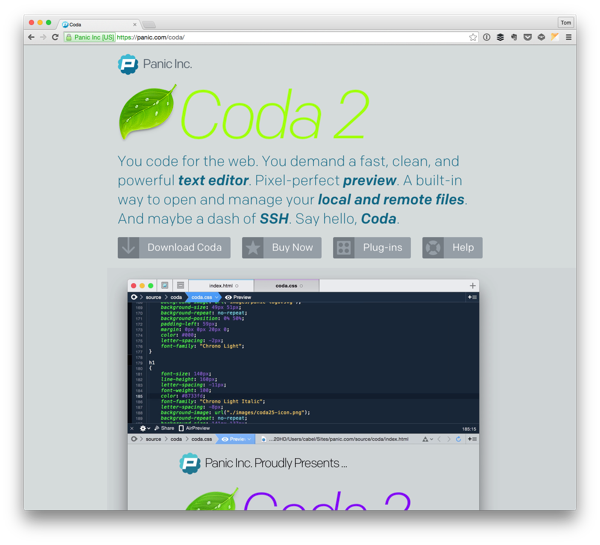Click the green Coda leaf icon
600x545 pixels.
[x=148, y=113]
